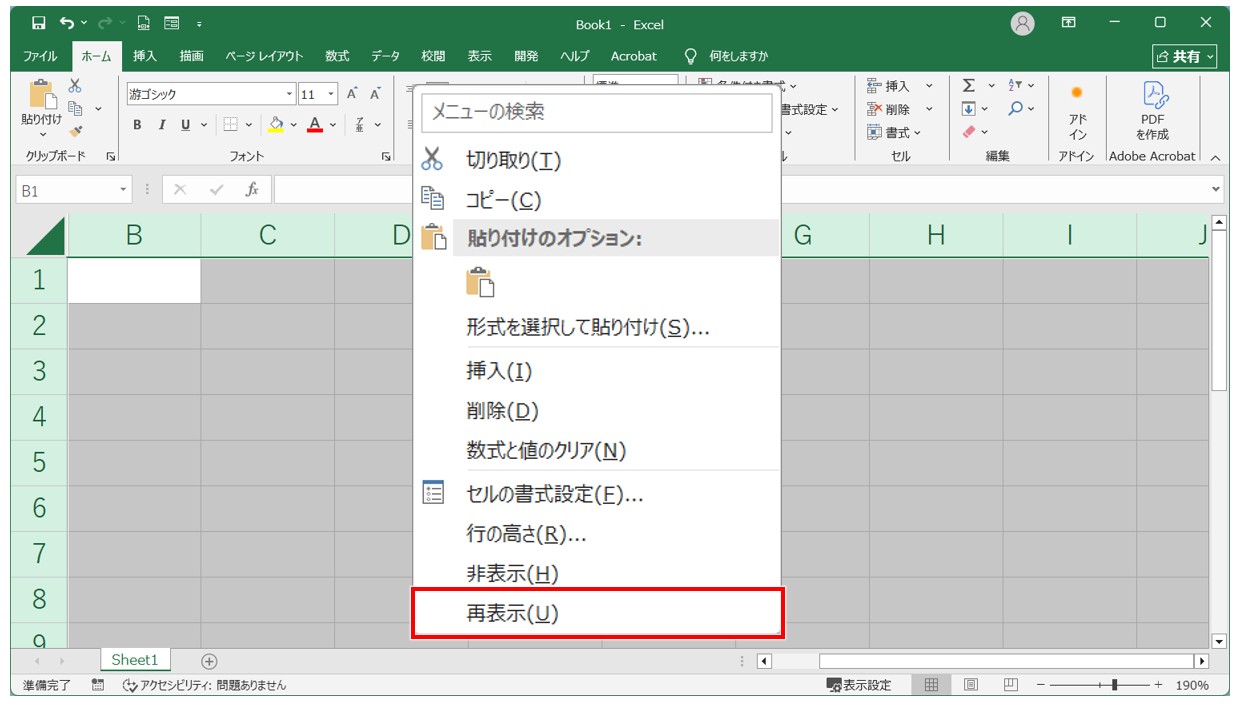Viewport: 1237px width, 705px height.
Task: Click the zoom slider handle
Action: (1116, 685)
